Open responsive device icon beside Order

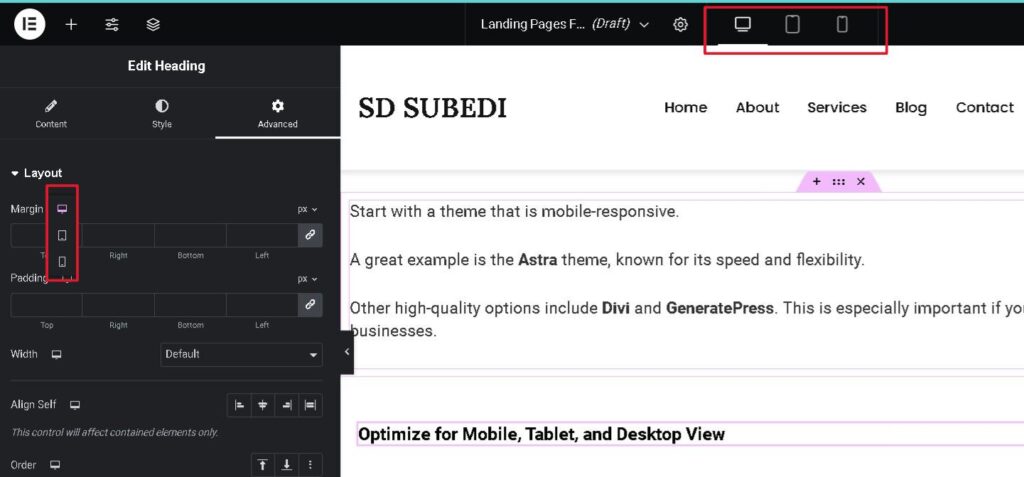point(56,465)
